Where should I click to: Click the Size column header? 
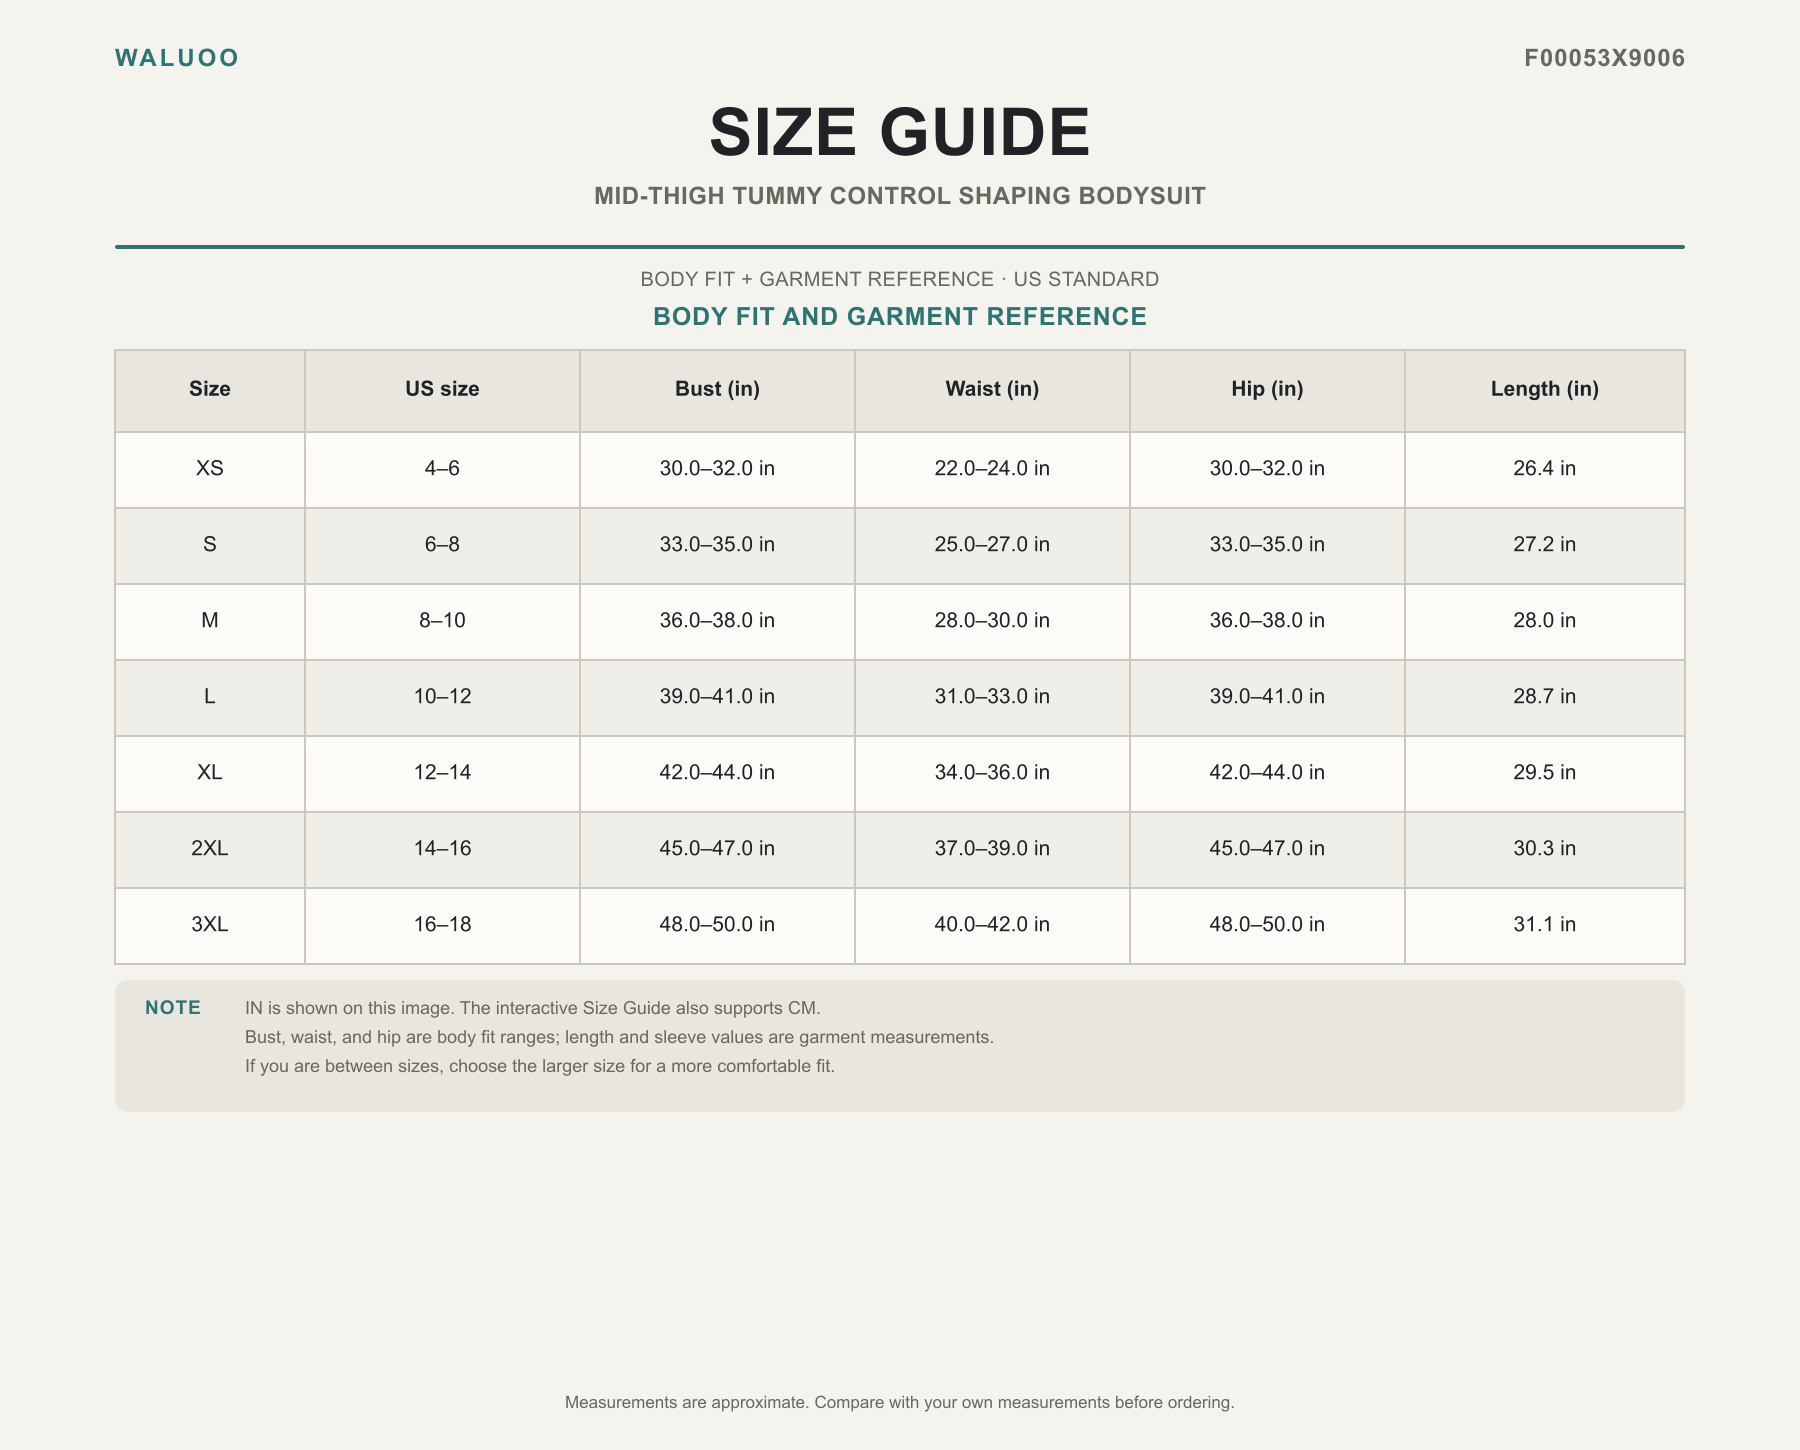(210, 390)
